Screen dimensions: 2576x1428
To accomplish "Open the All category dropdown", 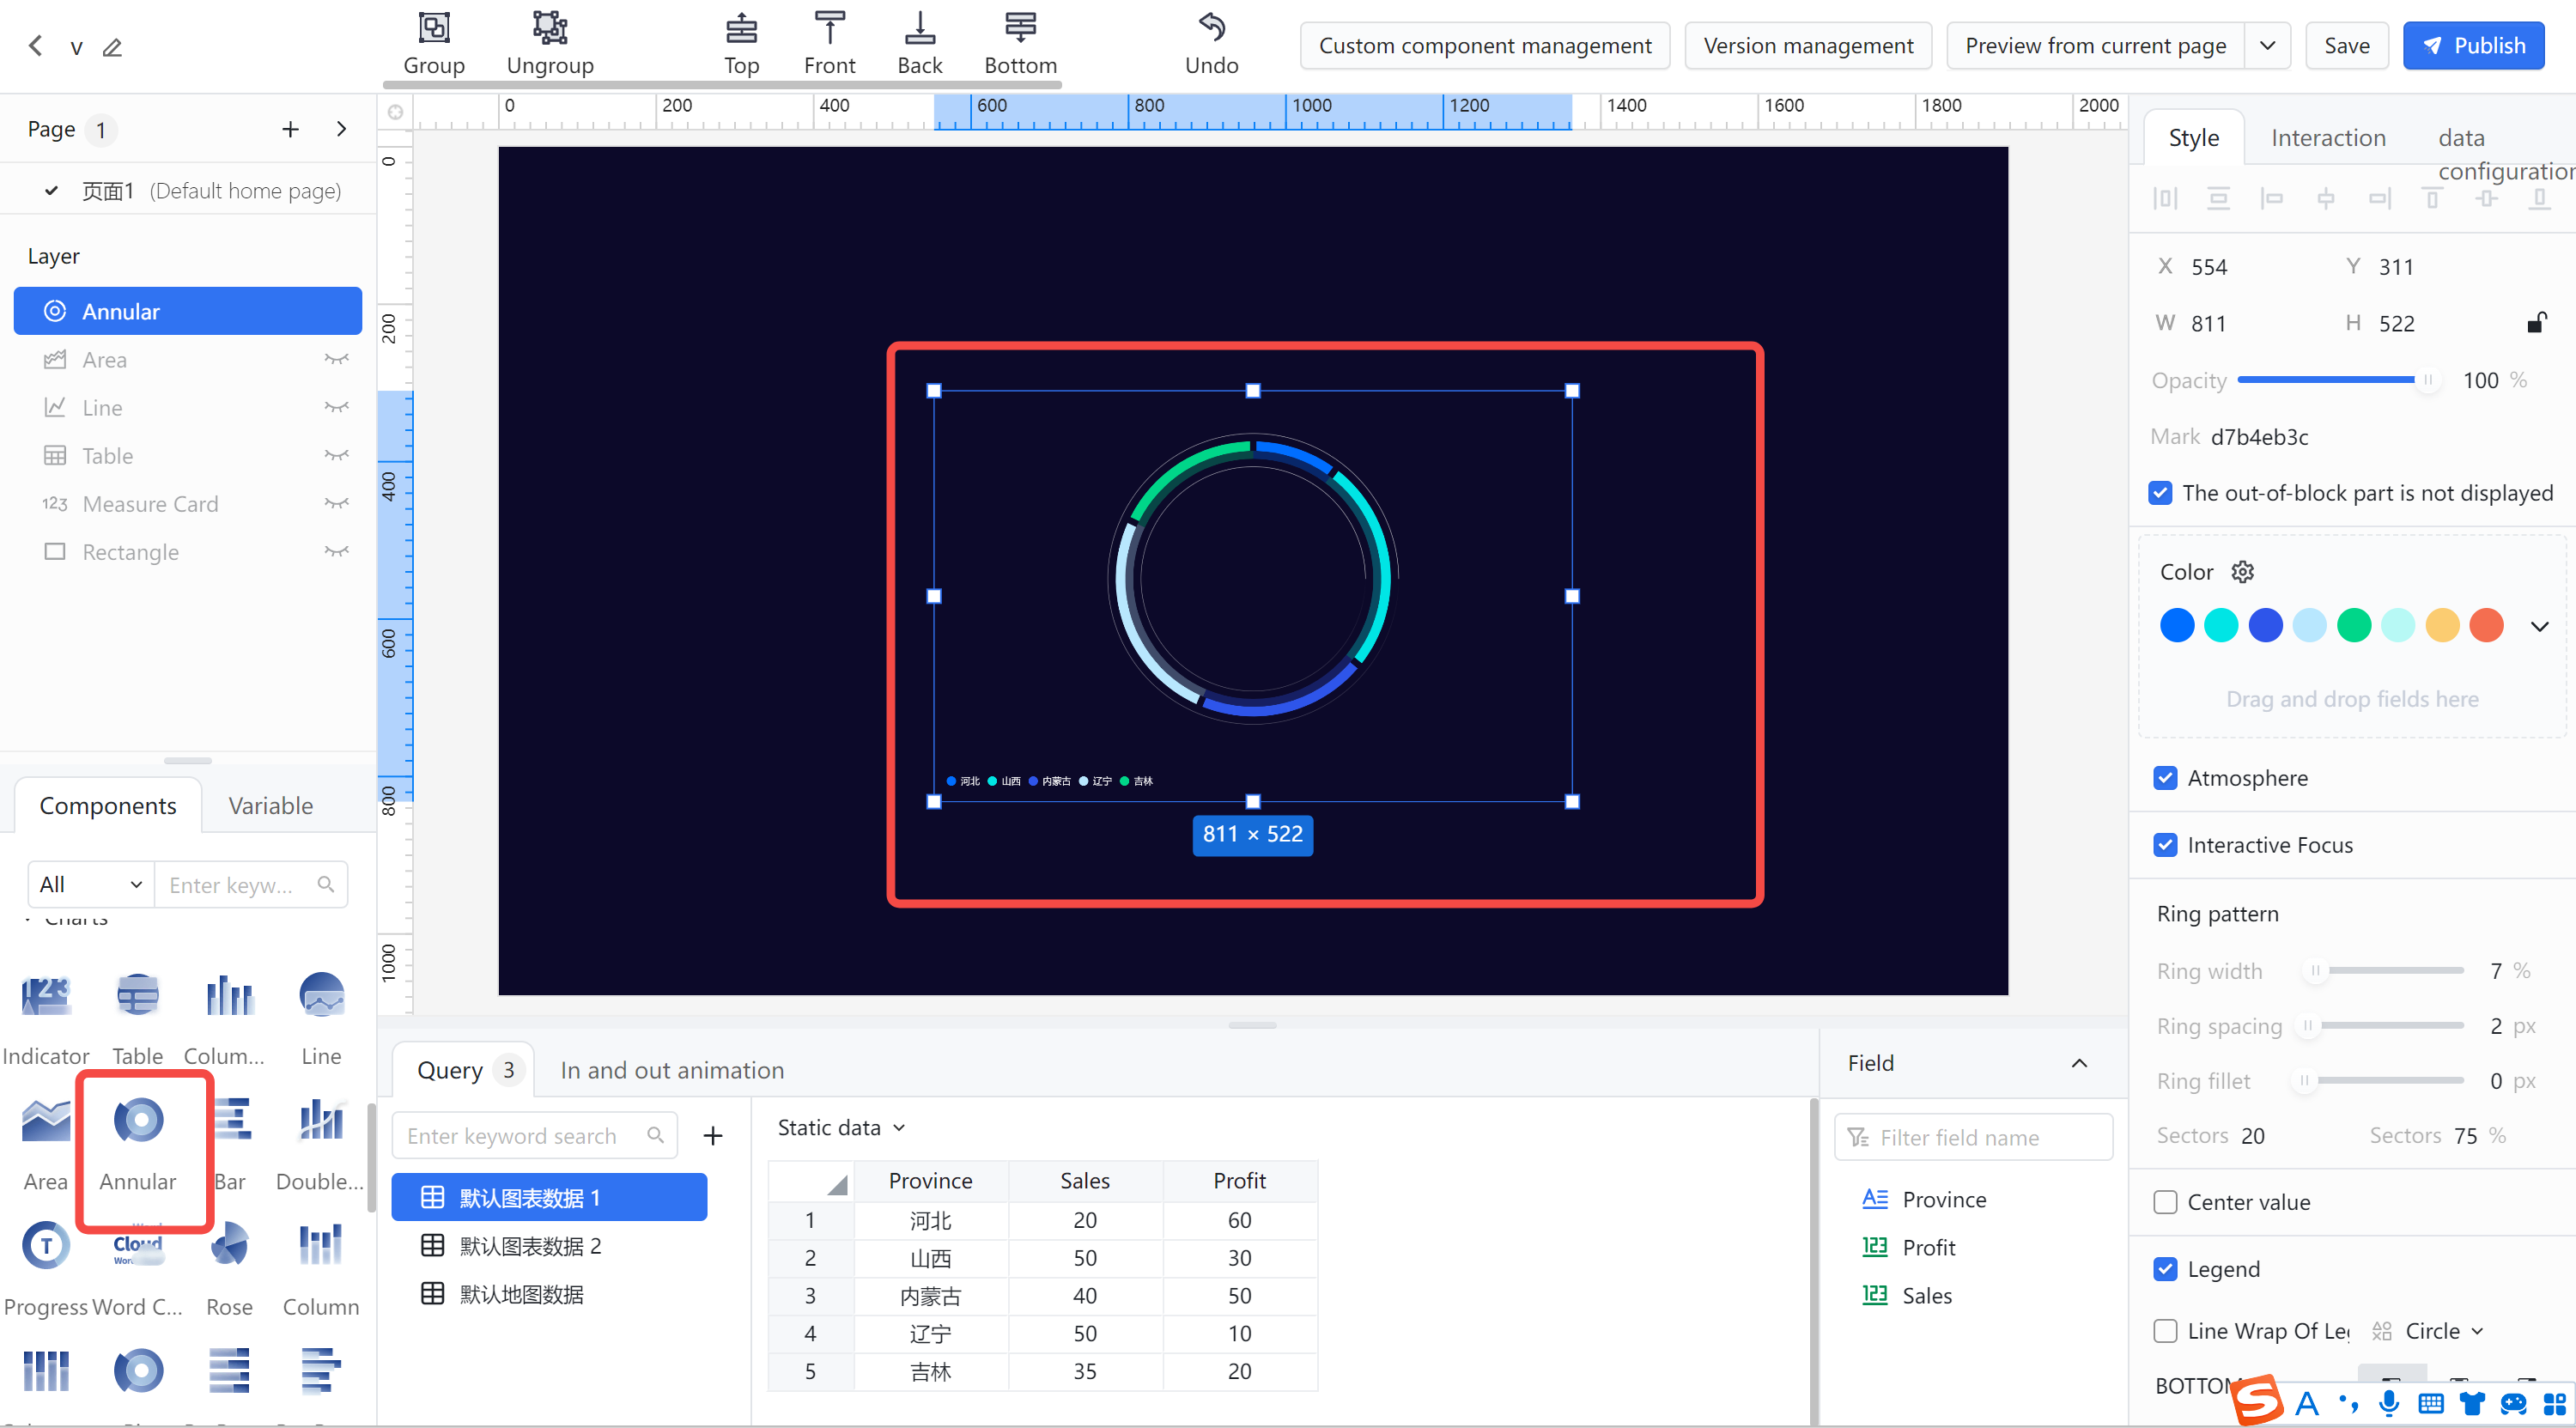I will 91,885.
